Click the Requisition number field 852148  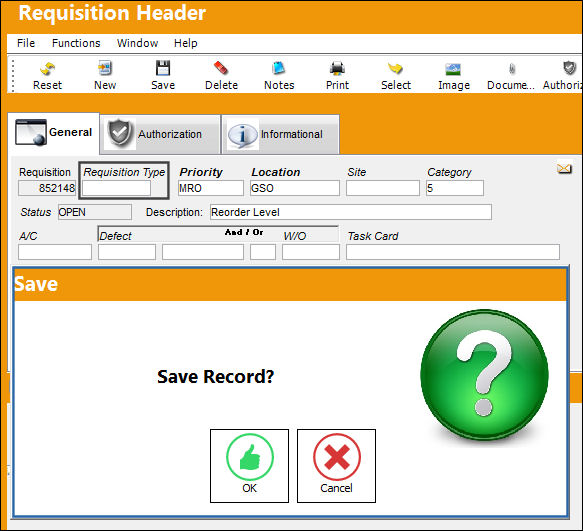pyautogui.click(x=47, y=188)
